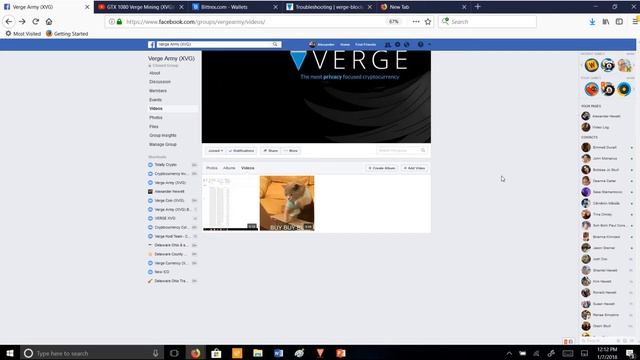Open the Getting Started bookmark
The height and width of the screenshot is (360, 640).
tap(67, 34)
